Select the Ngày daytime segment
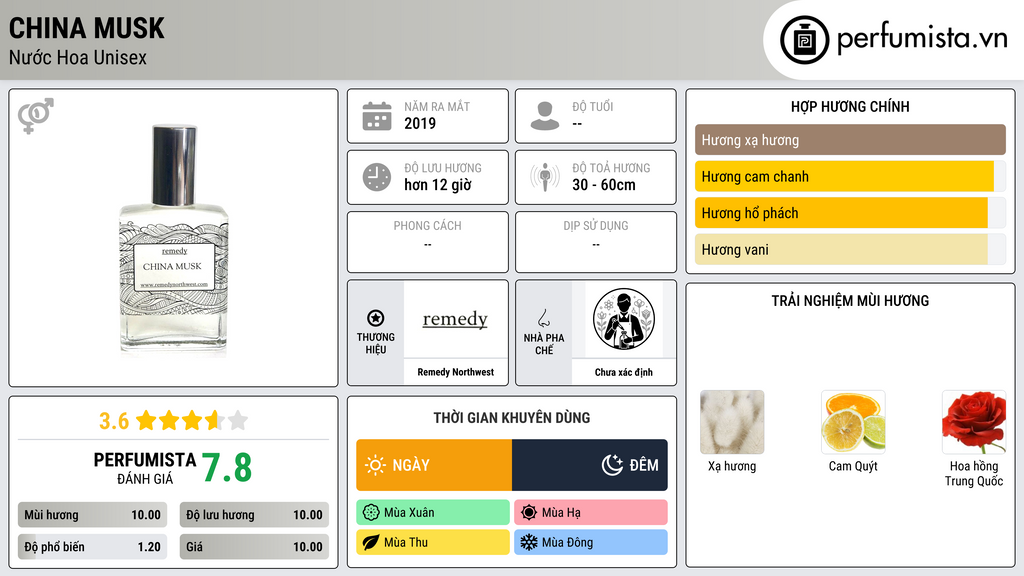Screen dimensions: 1024x576 coord(434,465)
